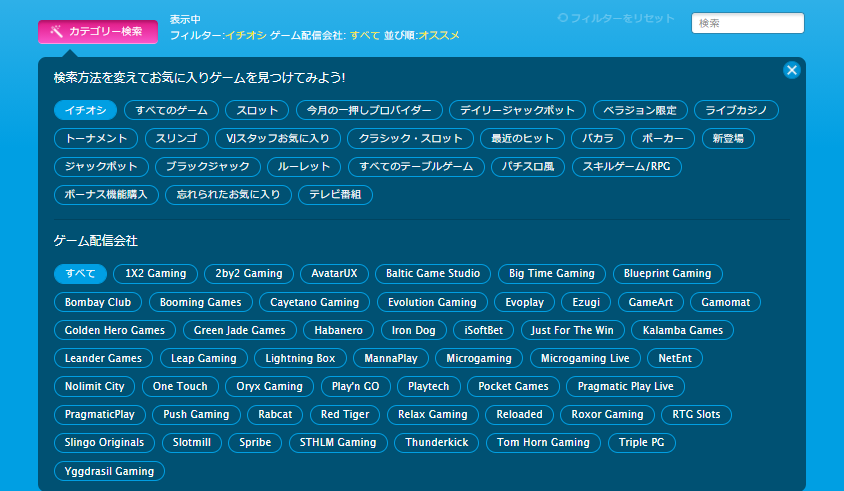The width and height of the screenshot is (844, 491).
Task: Filter games by スリンゴ
Action: click(x=176, y=138)
